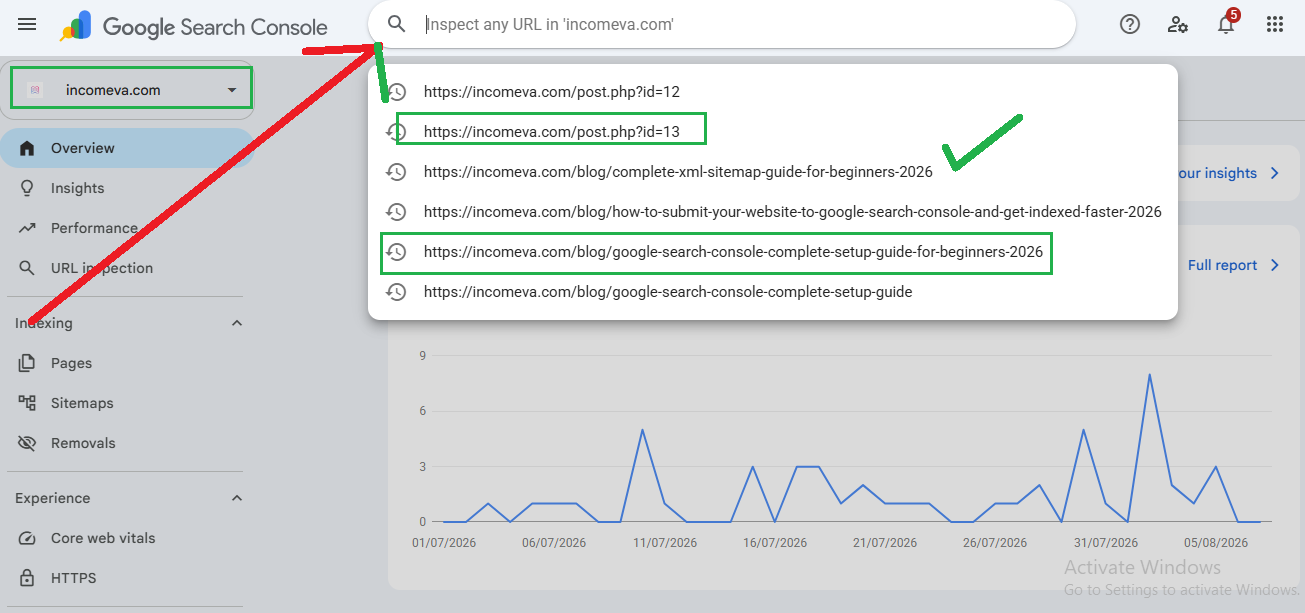Click history icon beside setup-guide-for-beginners-2026 suggestion

pyautogui.click(x=397, y=252)
